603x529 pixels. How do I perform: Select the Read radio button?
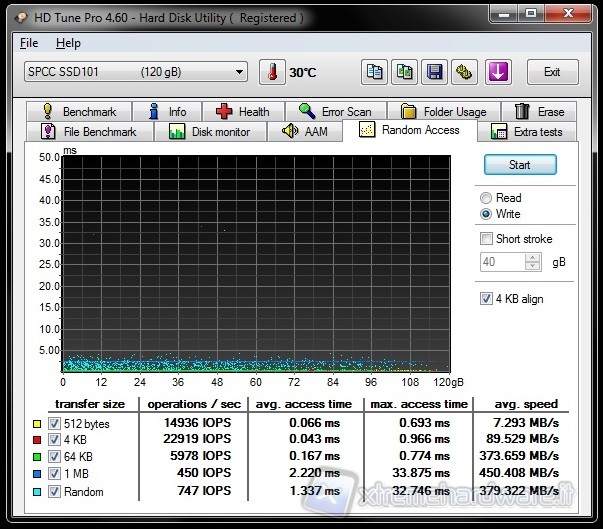click(487, 198)
